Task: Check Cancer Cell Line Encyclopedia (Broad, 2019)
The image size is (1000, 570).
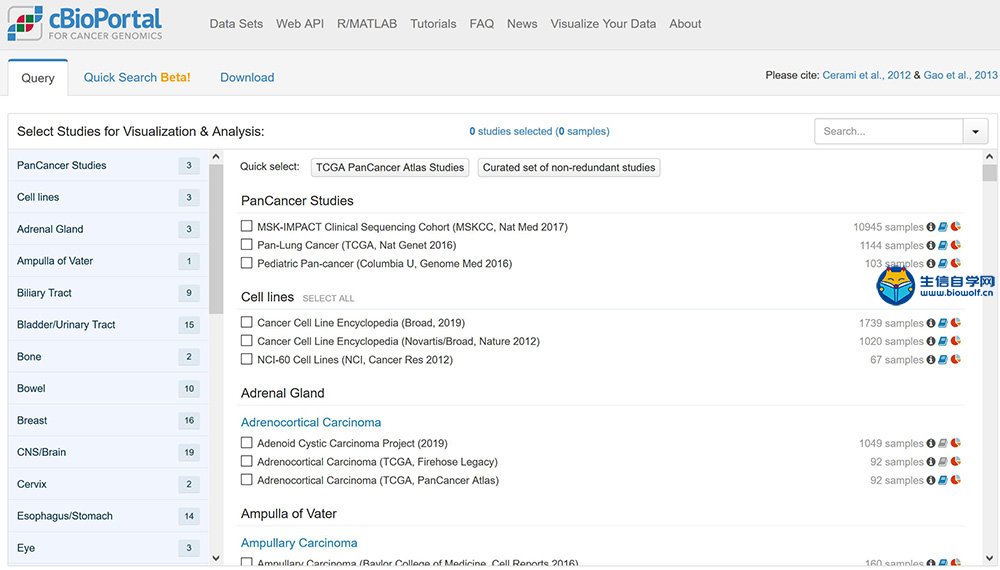Action: pos(247,322)
